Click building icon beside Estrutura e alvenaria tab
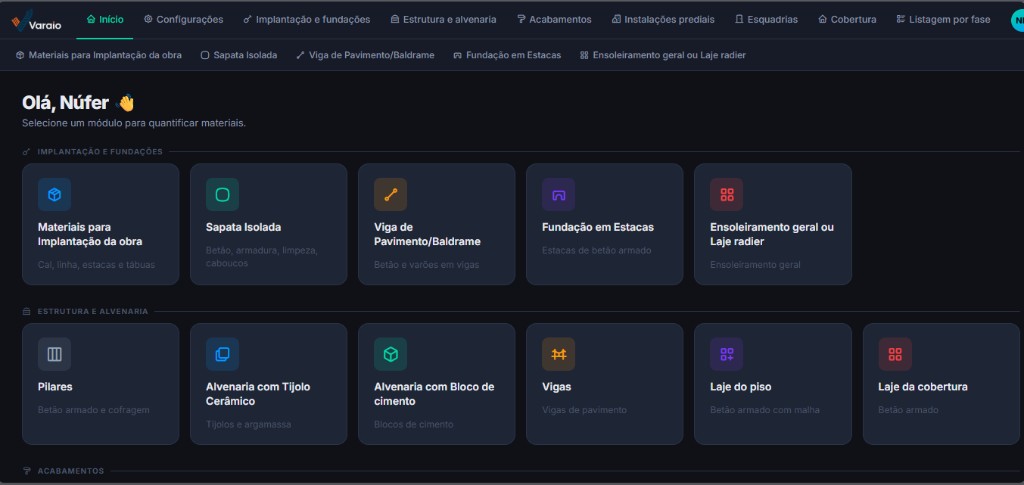Viewport: 1024px width, 485px height. click(x=395, y=20)
